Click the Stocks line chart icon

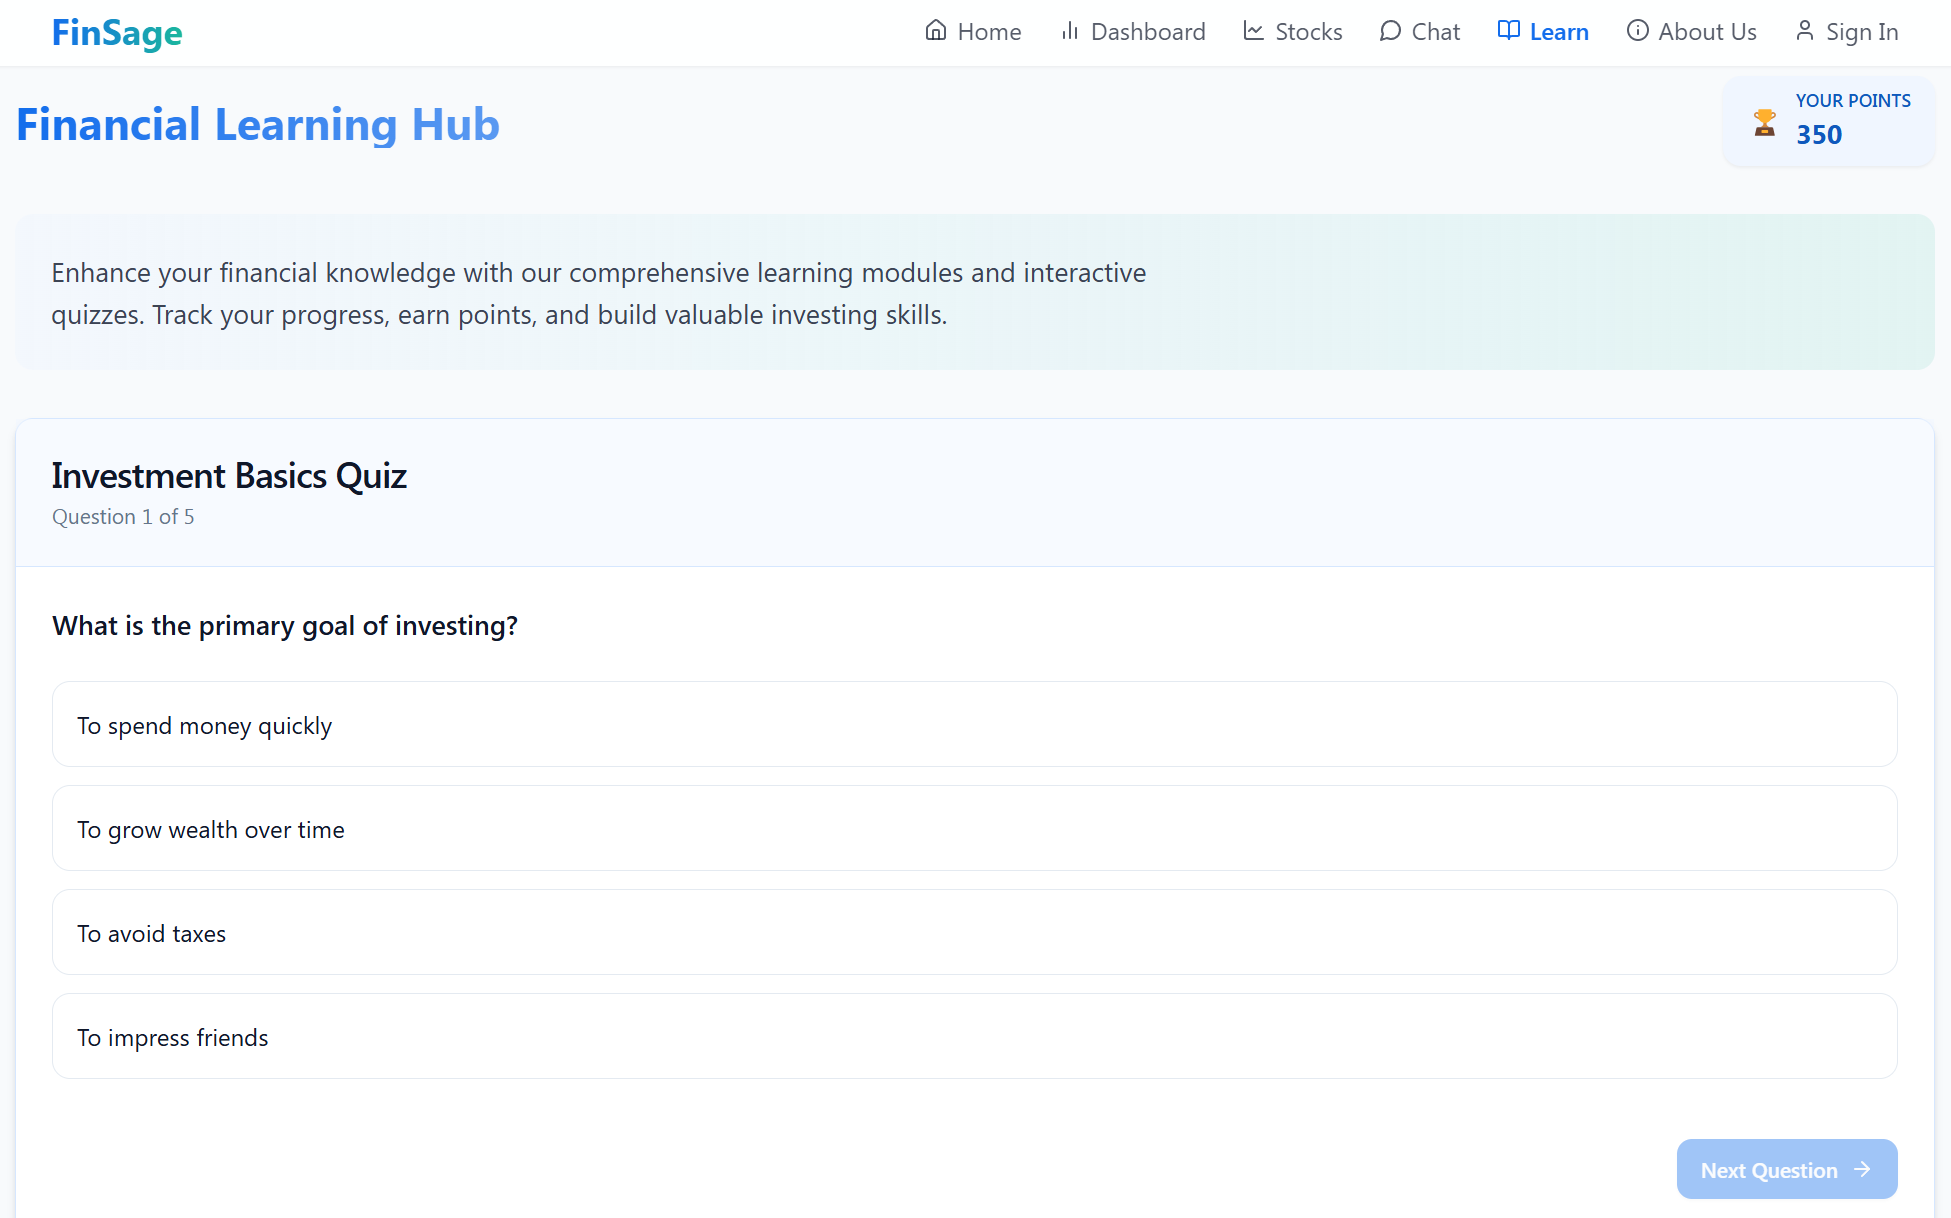click(1253, 31)
